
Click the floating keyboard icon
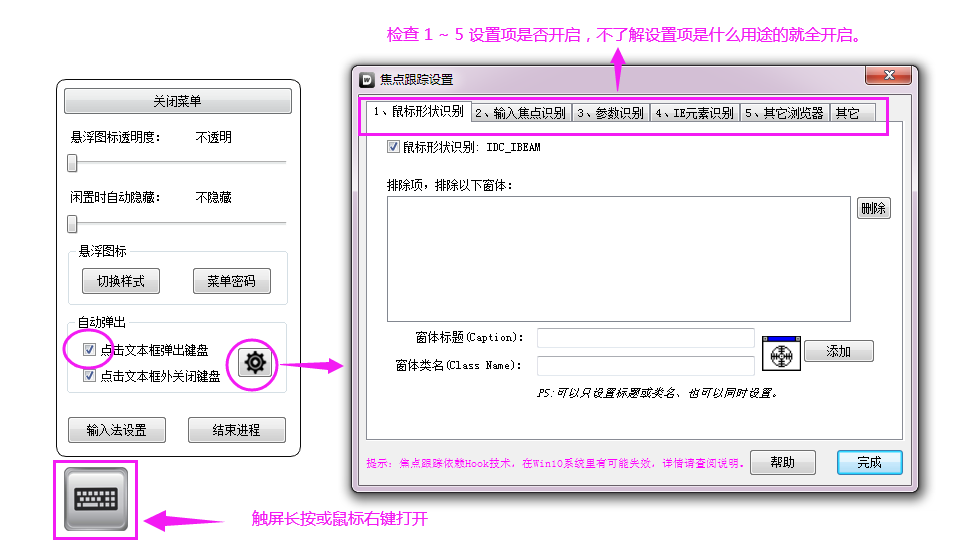[95, 499]
